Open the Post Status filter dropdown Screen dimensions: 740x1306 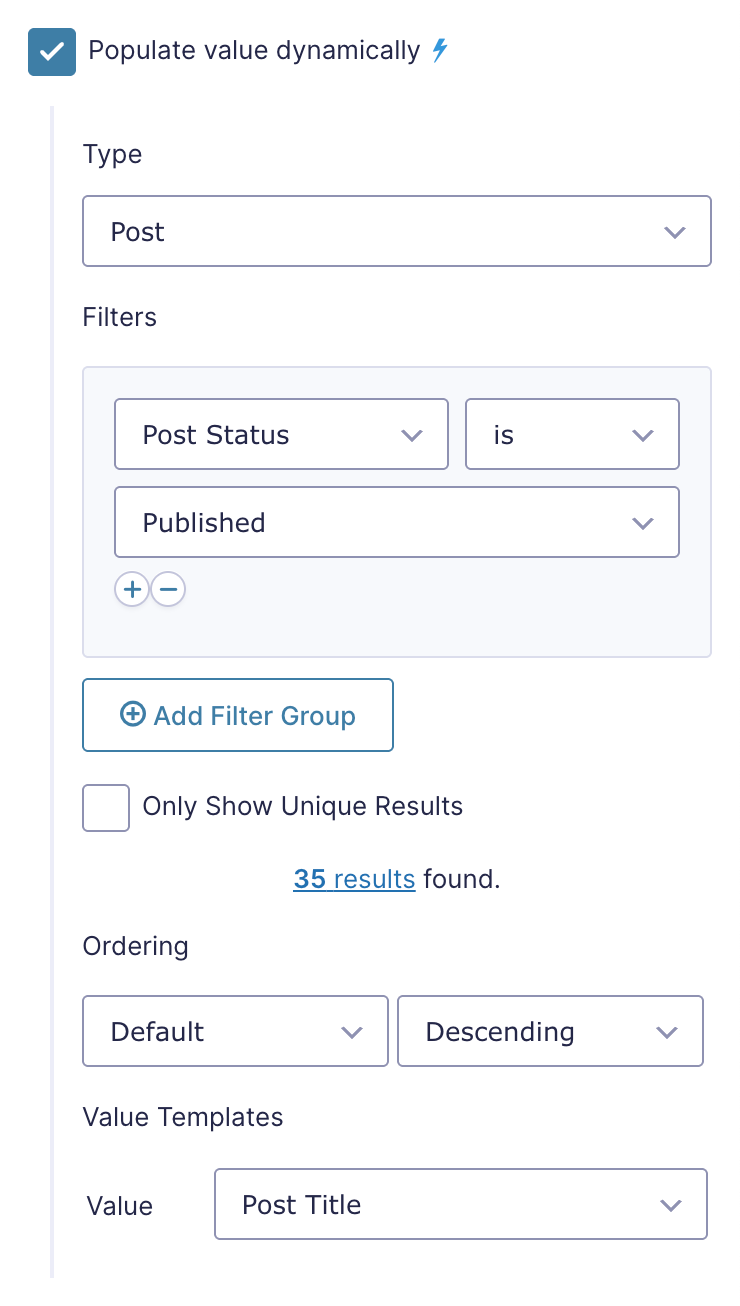pos(282,434)
